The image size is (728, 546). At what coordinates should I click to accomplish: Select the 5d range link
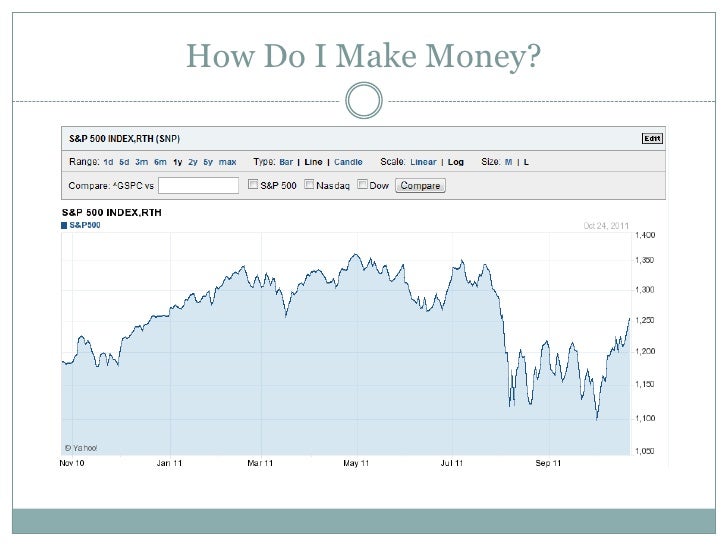[124, 162]
